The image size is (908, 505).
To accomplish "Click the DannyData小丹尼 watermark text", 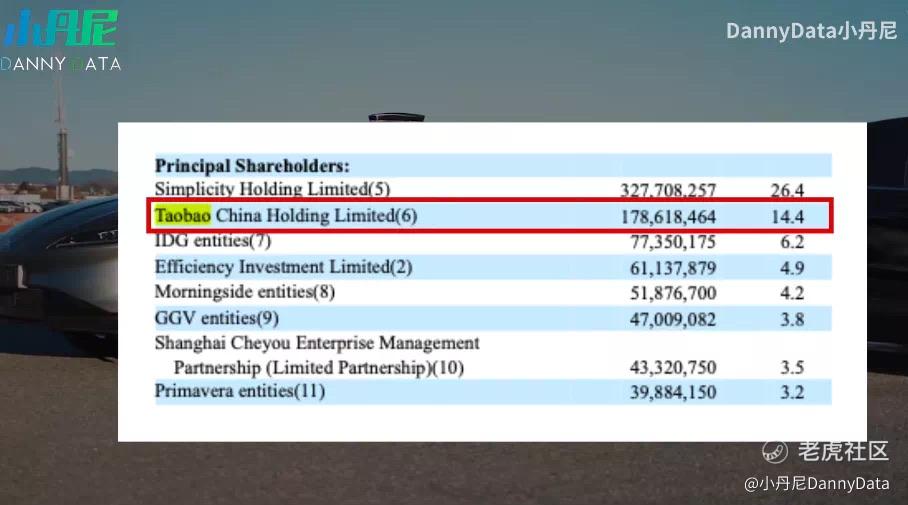I will [x=811, y=31].
